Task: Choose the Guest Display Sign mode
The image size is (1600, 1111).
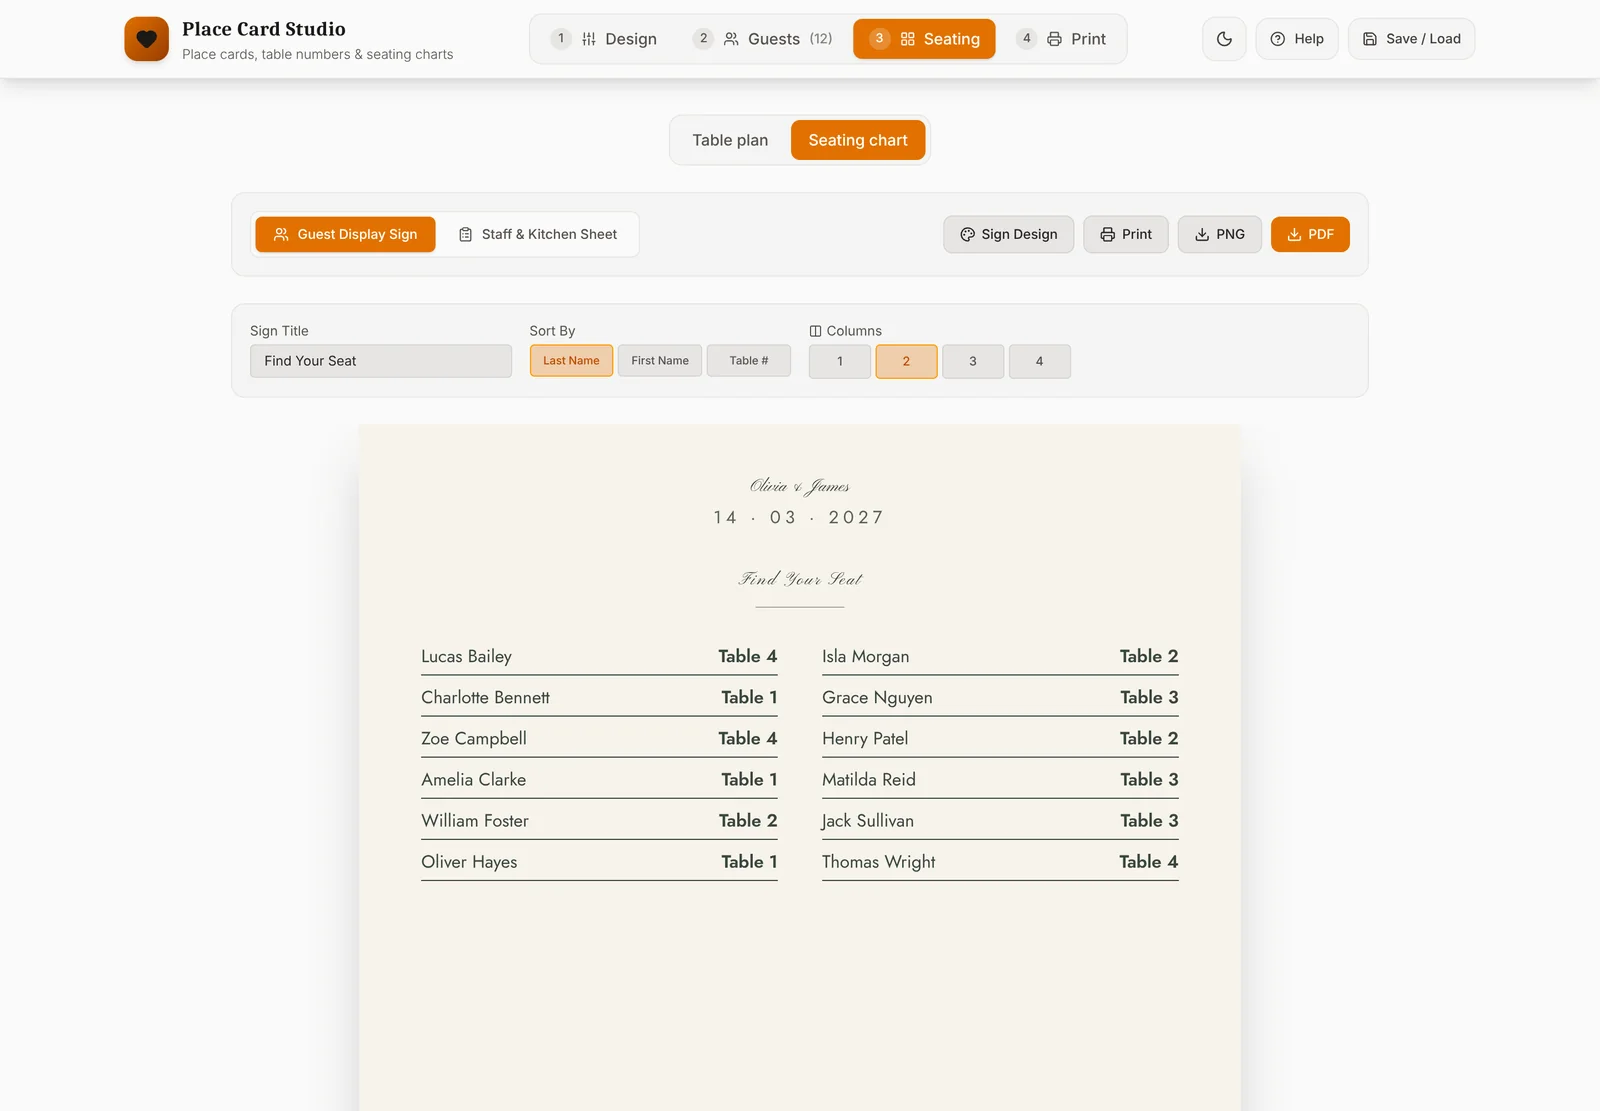Action: (x=345, y=234)
